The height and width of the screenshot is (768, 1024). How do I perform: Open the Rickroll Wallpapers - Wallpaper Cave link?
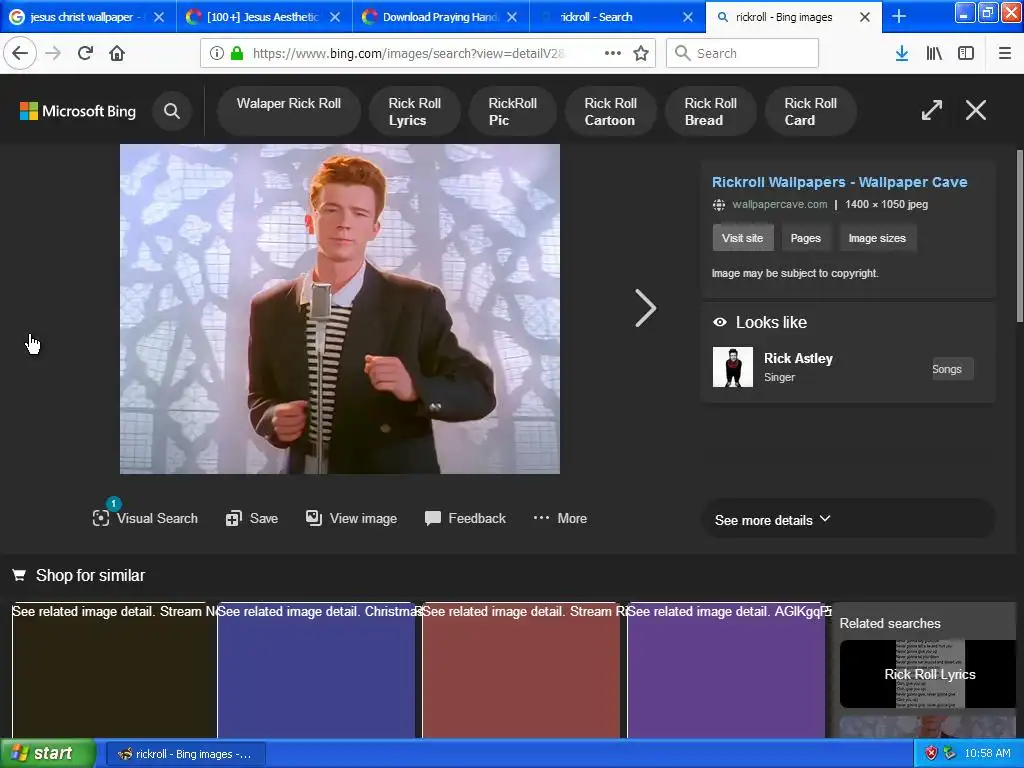click(839, 182)
